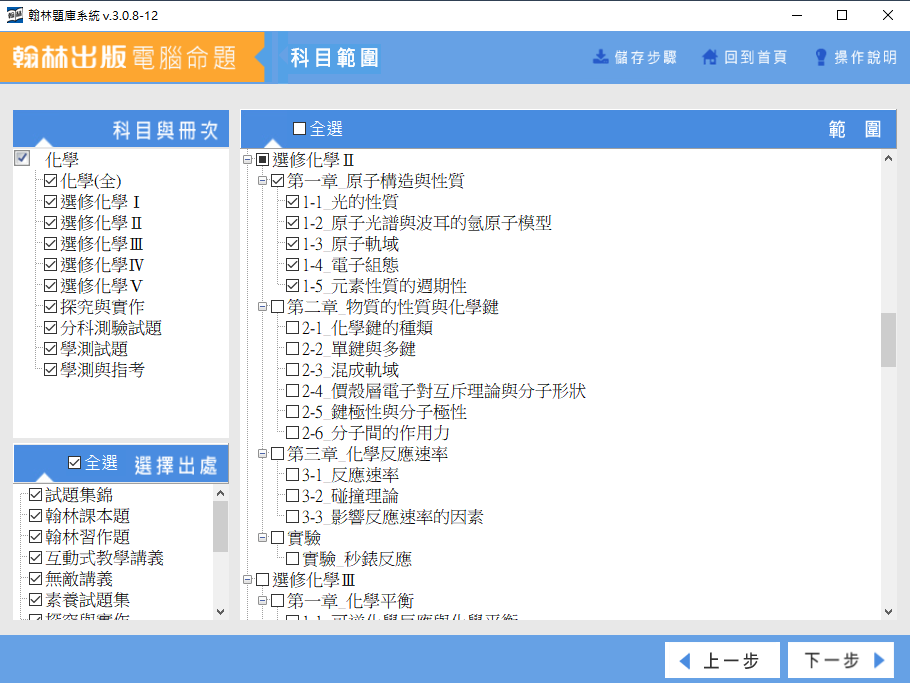Uncheck the 化學(全) checkbox

click(50, 181)
